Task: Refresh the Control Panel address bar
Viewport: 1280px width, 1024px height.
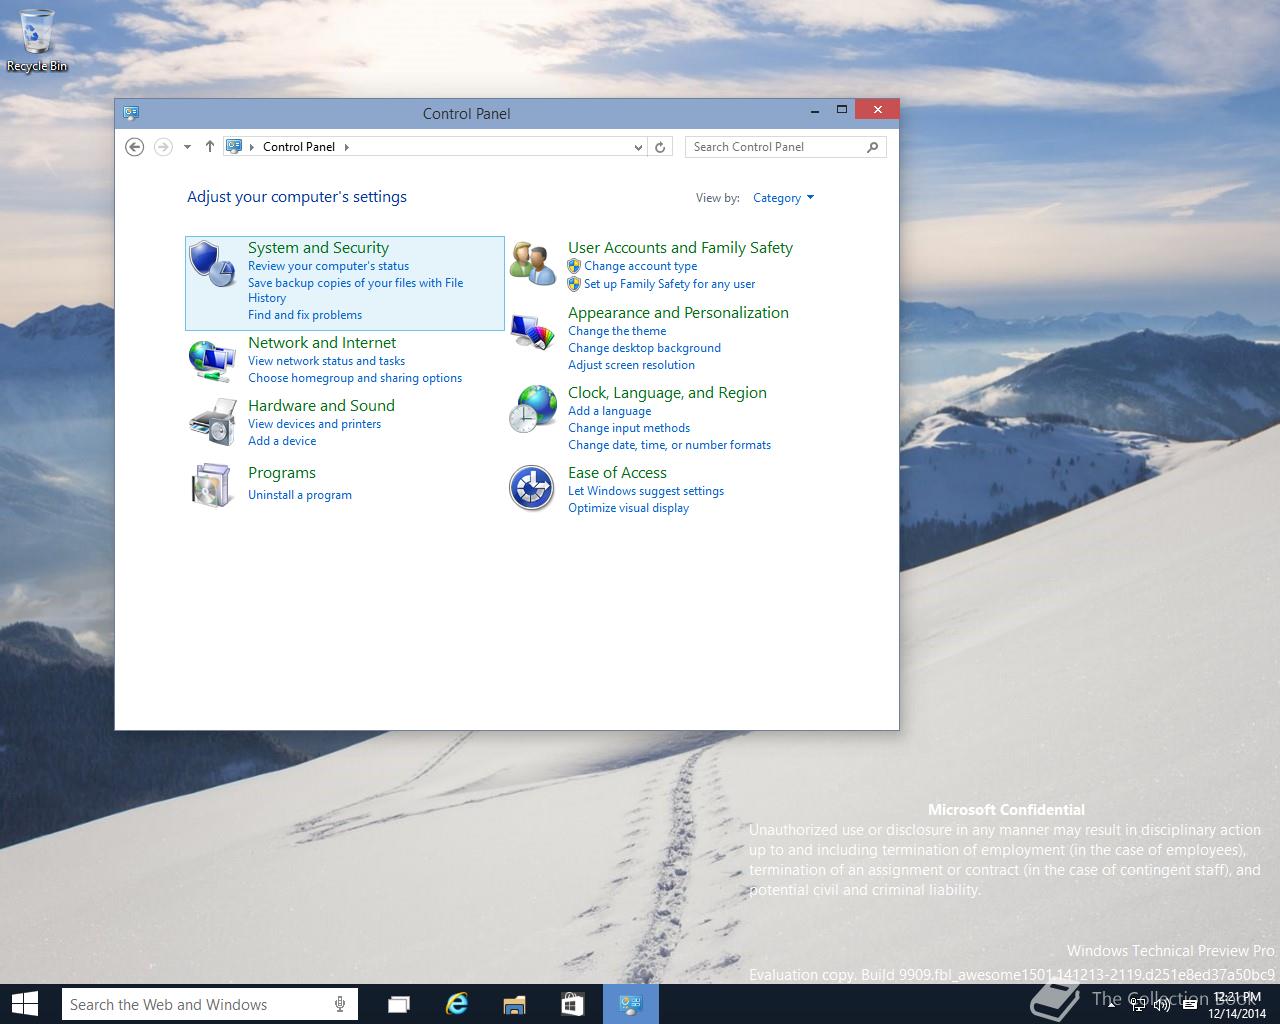Action: (660, 147)
